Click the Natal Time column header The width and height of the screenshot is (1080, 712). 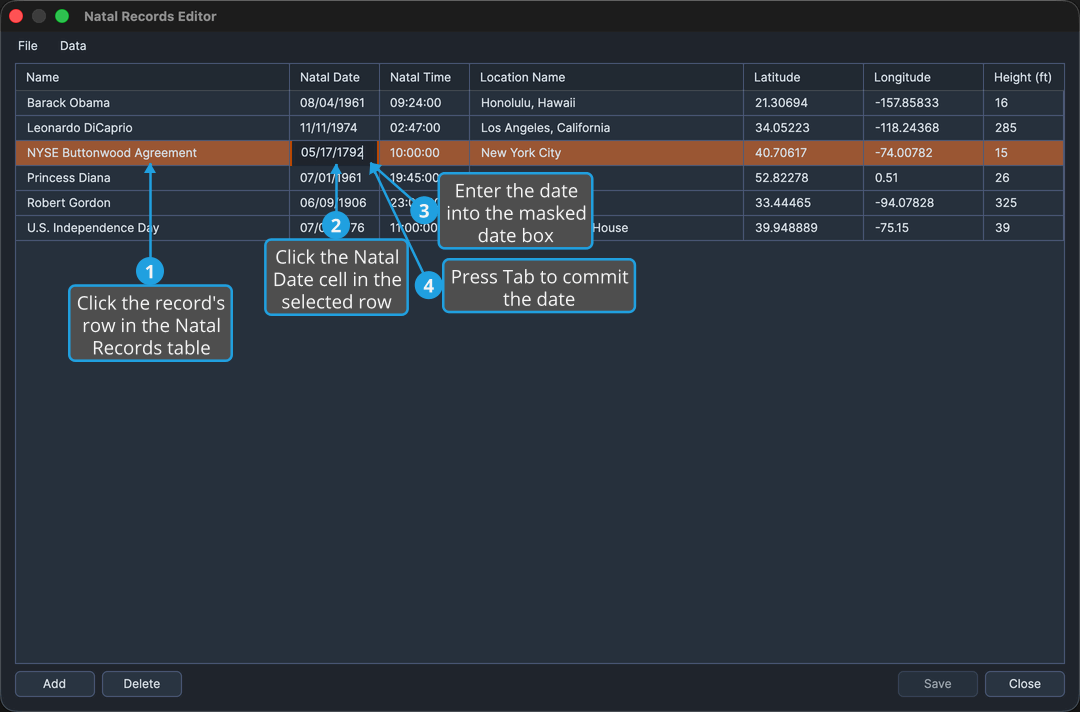coord(424,77)
